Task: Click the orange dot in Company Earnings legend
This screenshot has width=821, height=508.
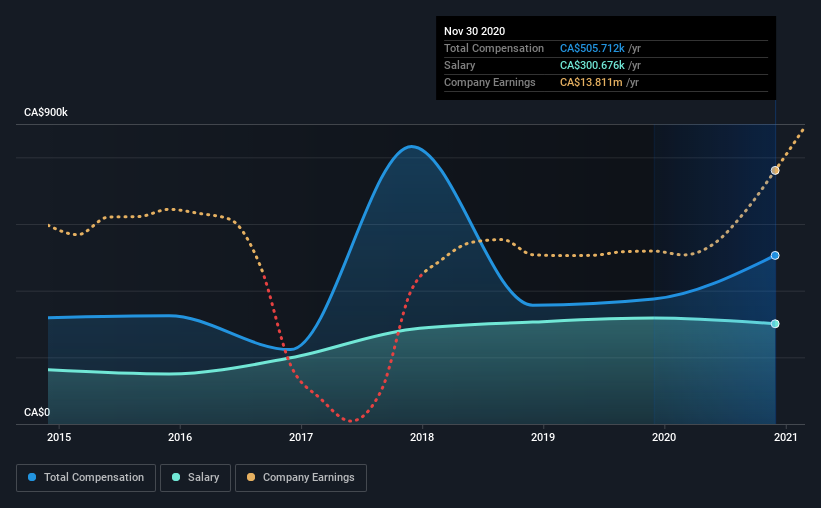Action: pyautogui.click(x=251, y=477)
